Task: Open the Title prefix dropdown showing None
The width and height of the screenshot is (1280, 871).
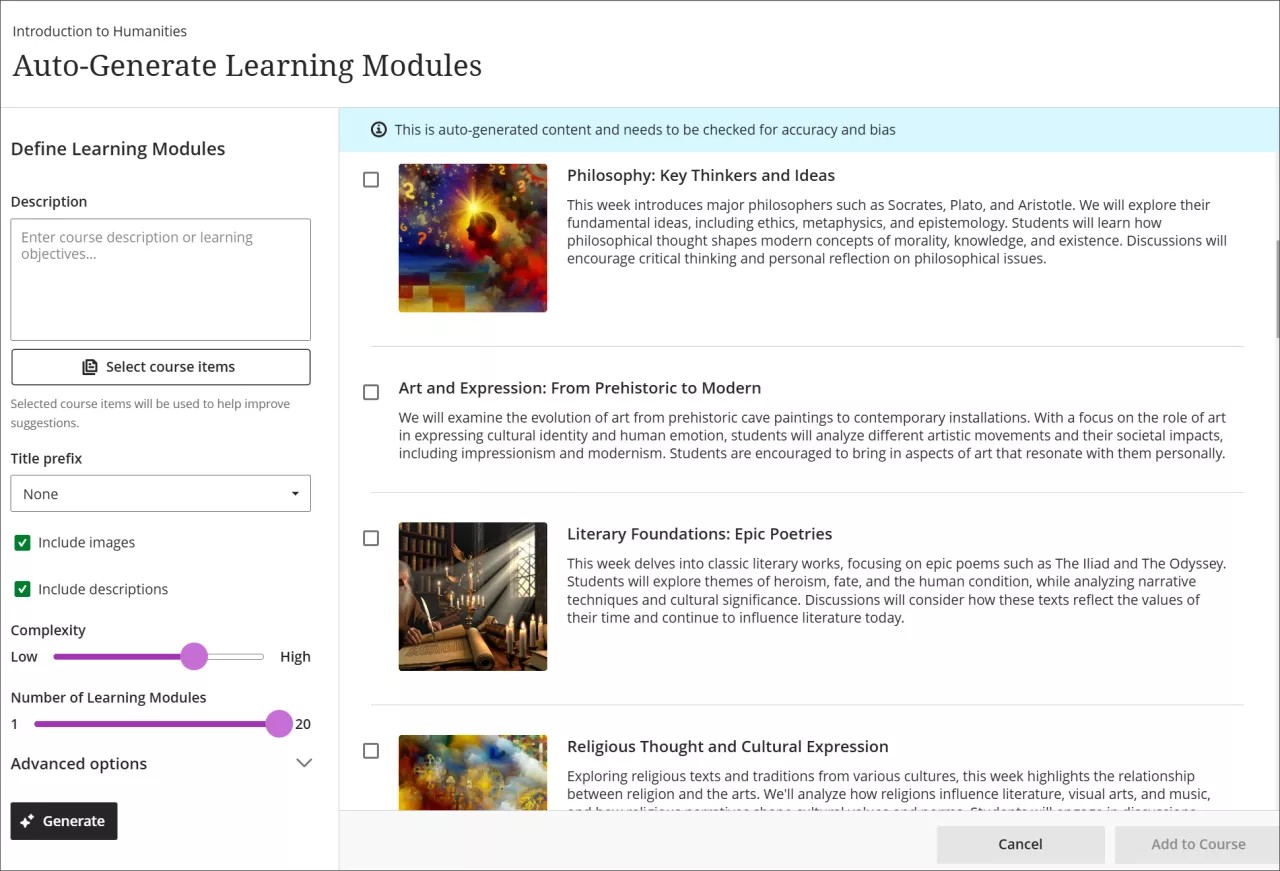Action: coord(160,493)
